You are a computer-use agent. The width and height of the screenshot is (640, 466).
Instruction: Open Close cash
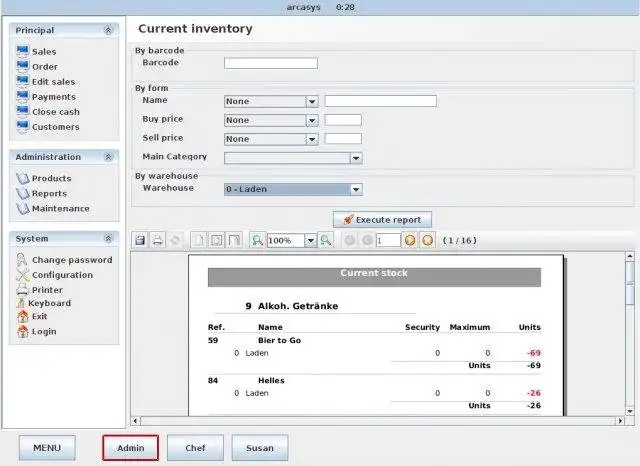[x=48, y=112]
